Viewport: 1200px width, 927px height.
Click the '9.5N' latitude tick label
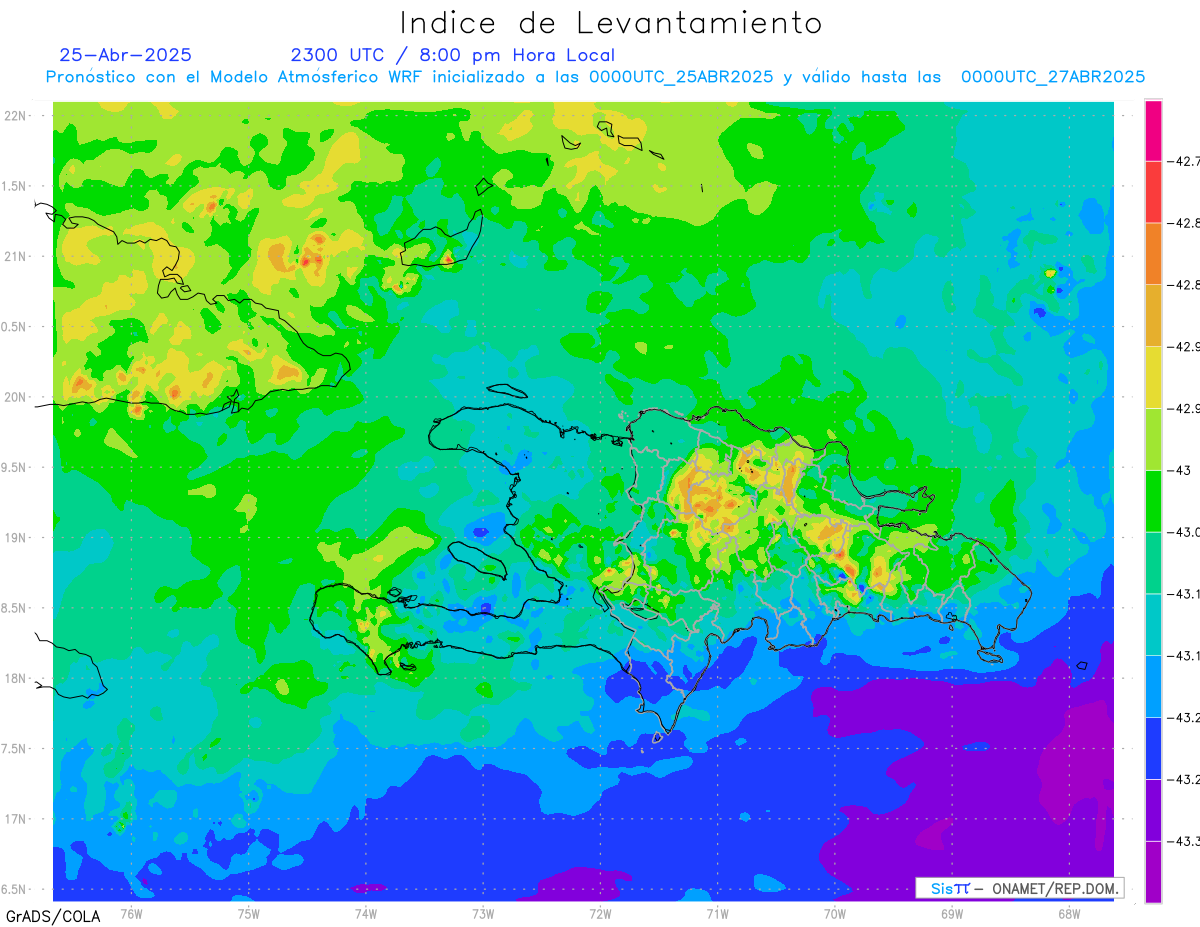coord(15,467)
